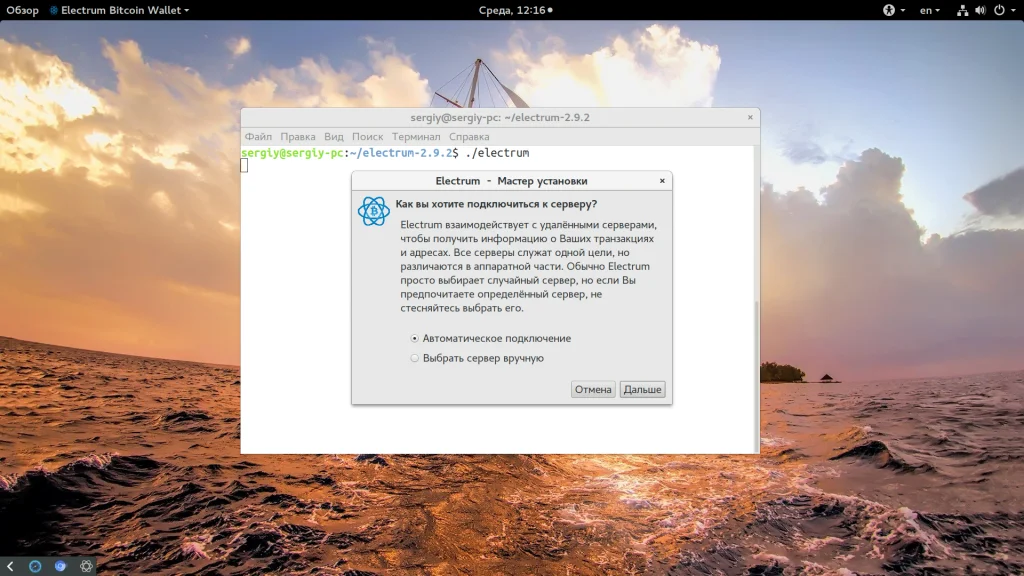Screen dimensions: 1024x576
Task: Open the Файл menu in terminal
Action: 258,136
